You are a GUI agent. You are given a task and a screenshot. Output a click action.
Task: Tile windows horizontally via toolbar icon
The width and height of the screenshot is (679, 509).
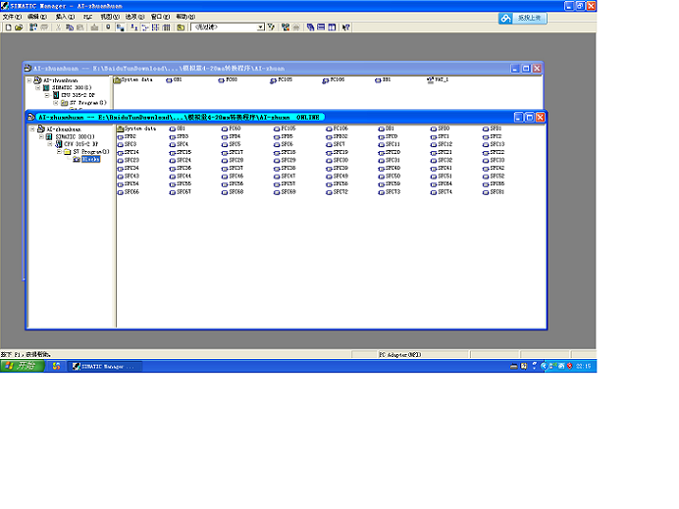[x=321, y=27]
